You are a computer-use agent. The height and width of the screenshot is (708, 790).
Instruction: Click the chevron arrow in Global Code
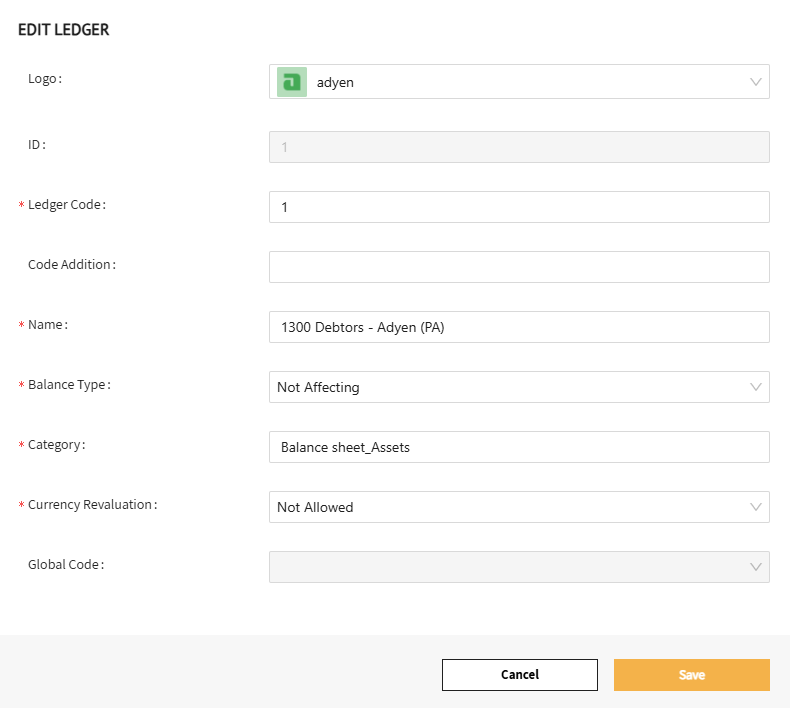pos(756,567)
